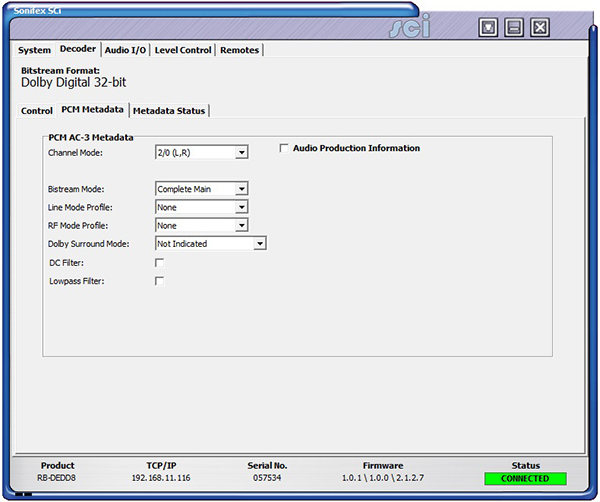The image size is (600, 502).
Task: Switch to the Control sub-tab
Action: point(37,111)
